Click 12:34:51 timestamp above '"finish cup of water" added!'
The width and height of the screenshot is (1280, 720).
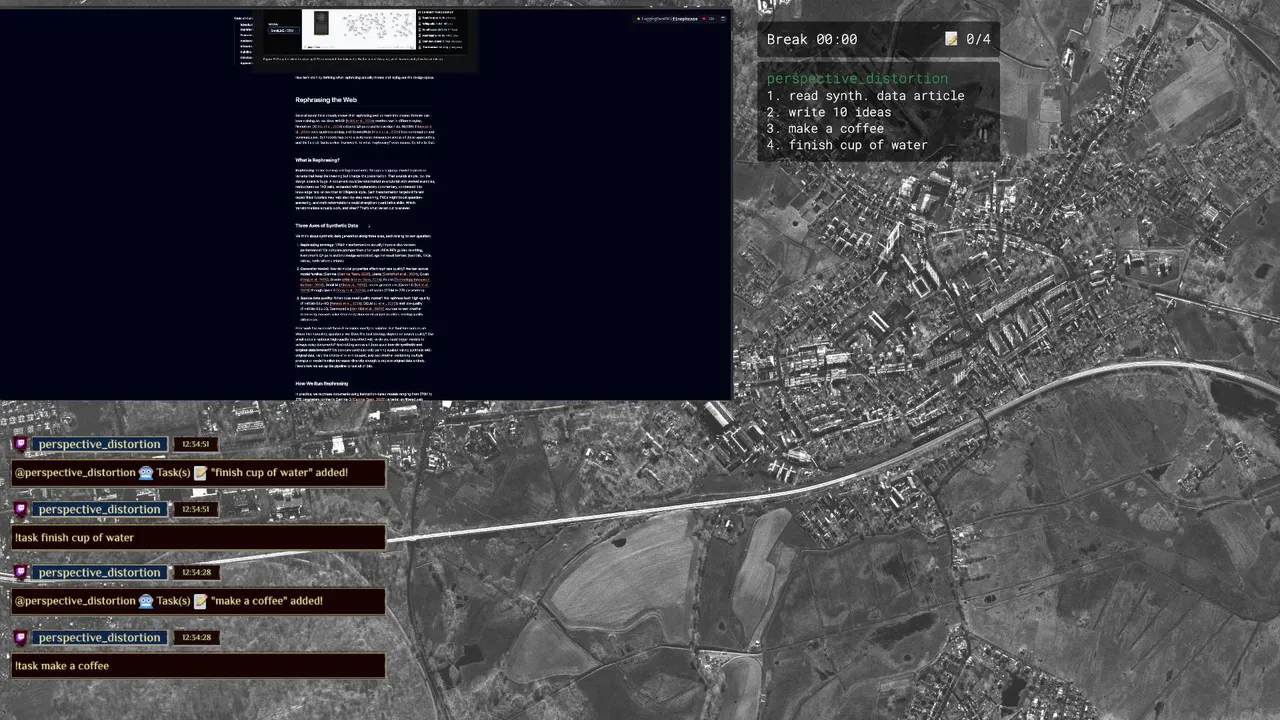[x=195, y=444]
